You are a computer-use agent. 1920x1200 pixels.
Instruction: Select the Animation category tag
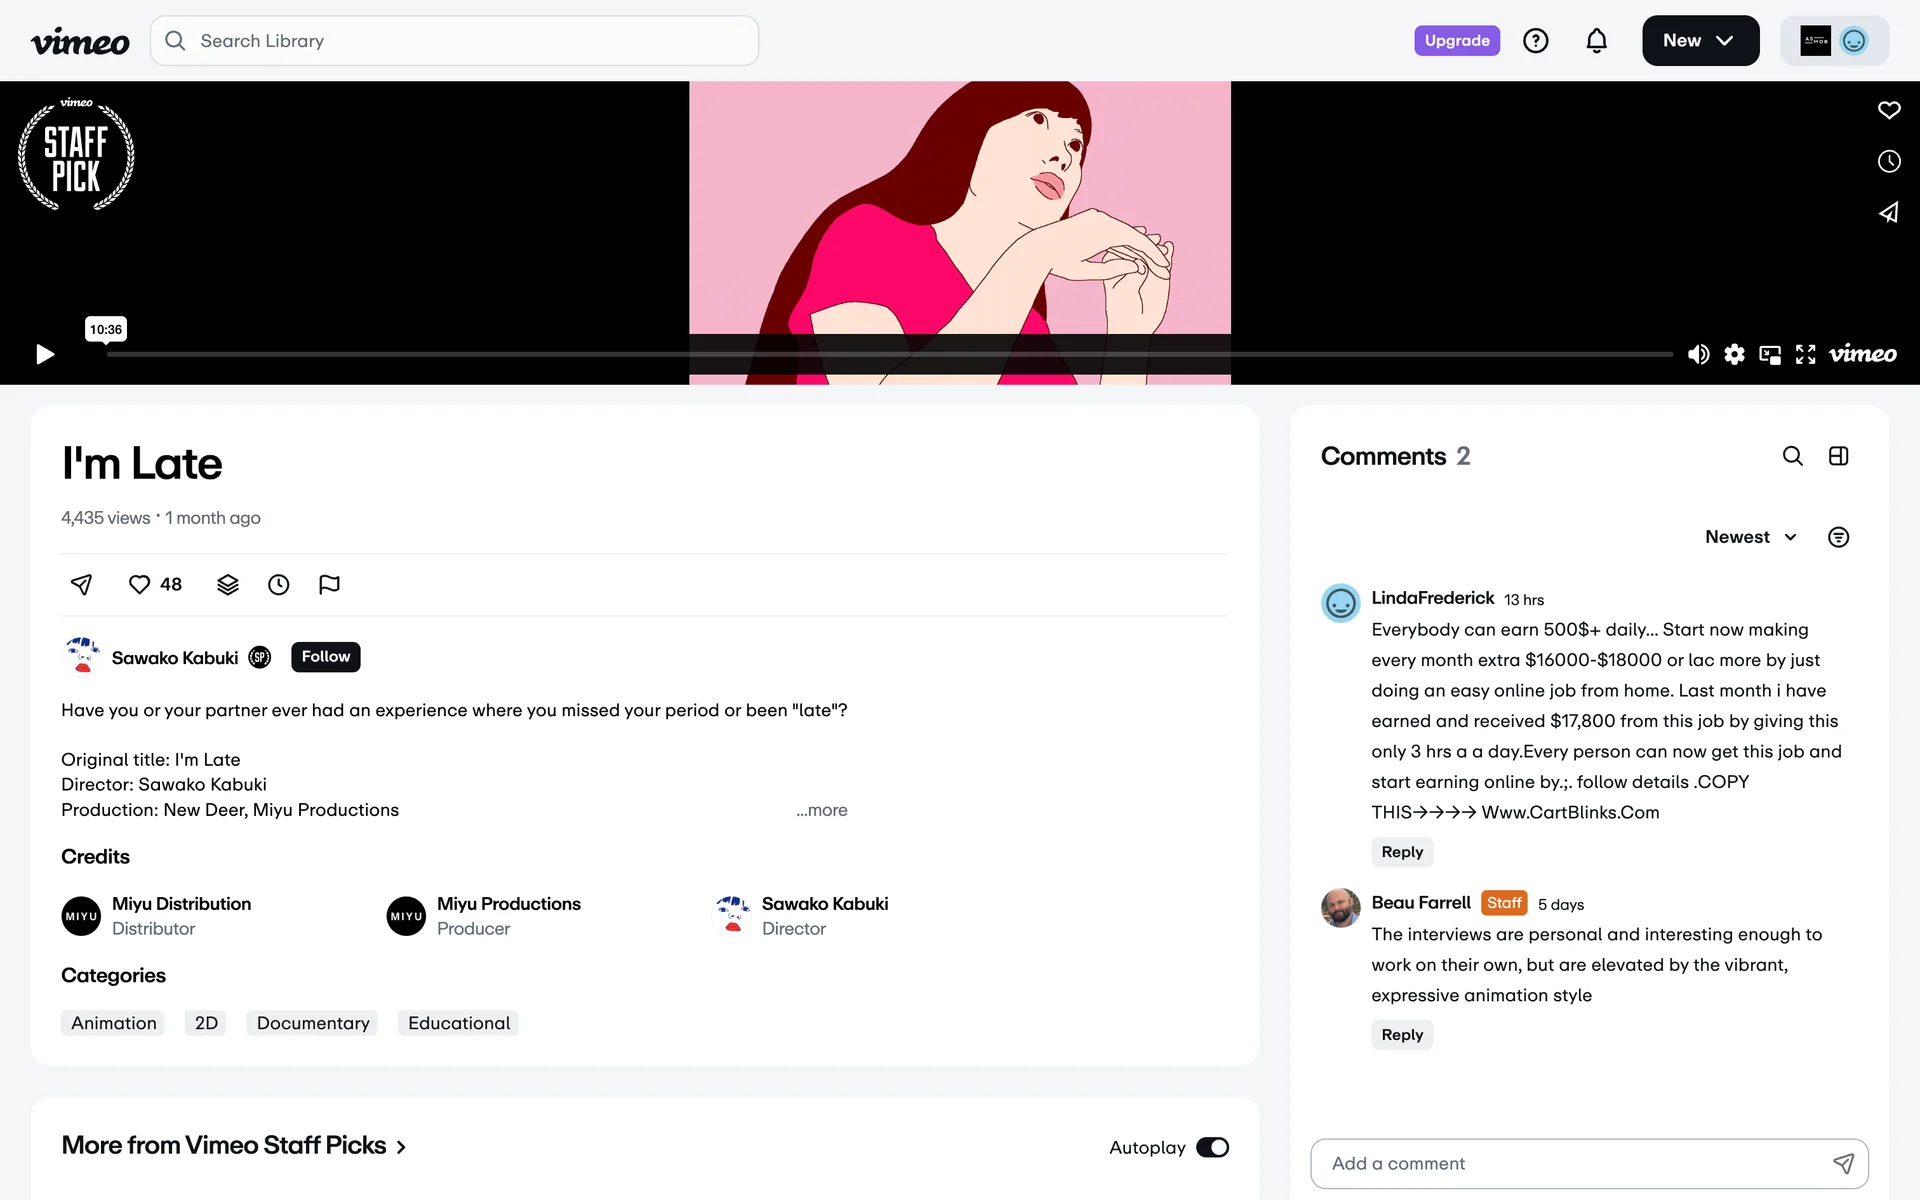pos(114,1023)
